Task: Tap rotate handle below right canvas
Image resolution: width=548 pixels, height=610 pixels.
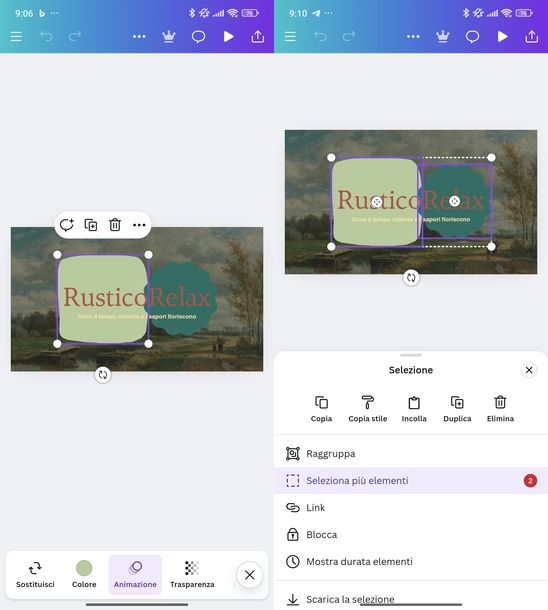Action: click(411, 278)
